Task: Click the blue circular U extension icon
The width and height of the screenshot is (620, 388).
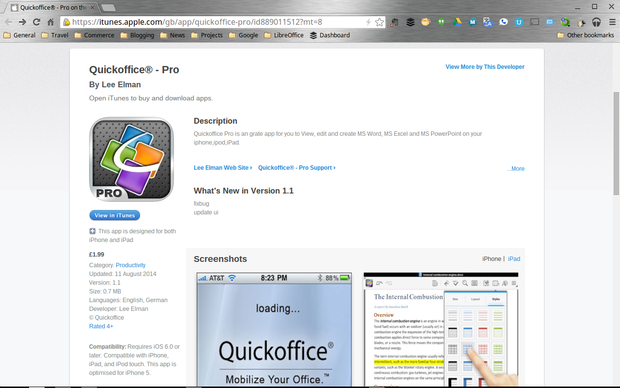Action: pos(519,22)
